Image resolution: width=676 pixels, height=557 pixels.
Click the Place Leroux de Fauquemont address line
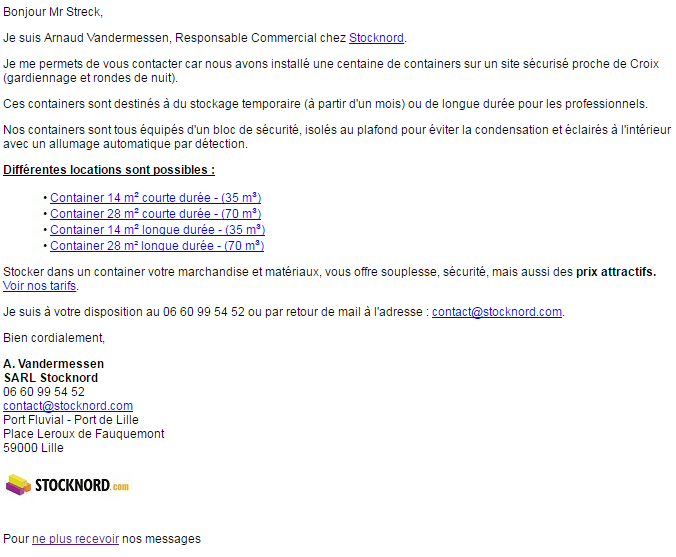84,433
